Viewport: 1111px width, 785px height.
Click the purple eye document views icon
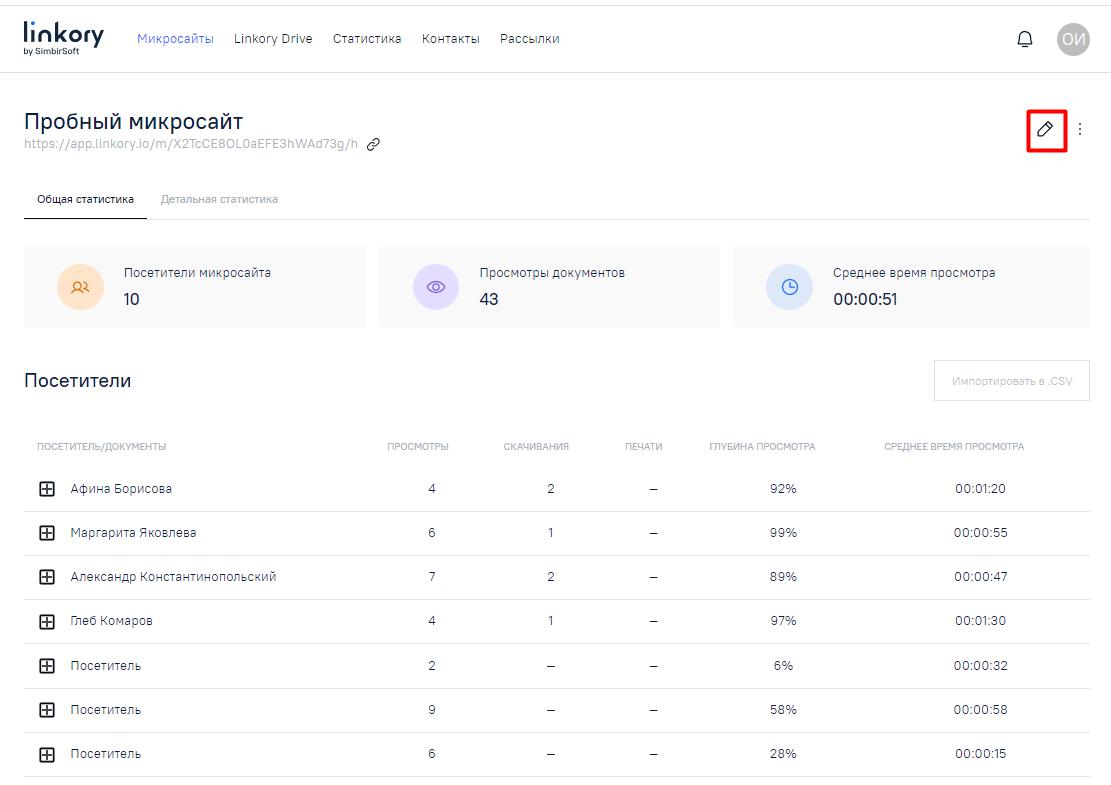436,287
